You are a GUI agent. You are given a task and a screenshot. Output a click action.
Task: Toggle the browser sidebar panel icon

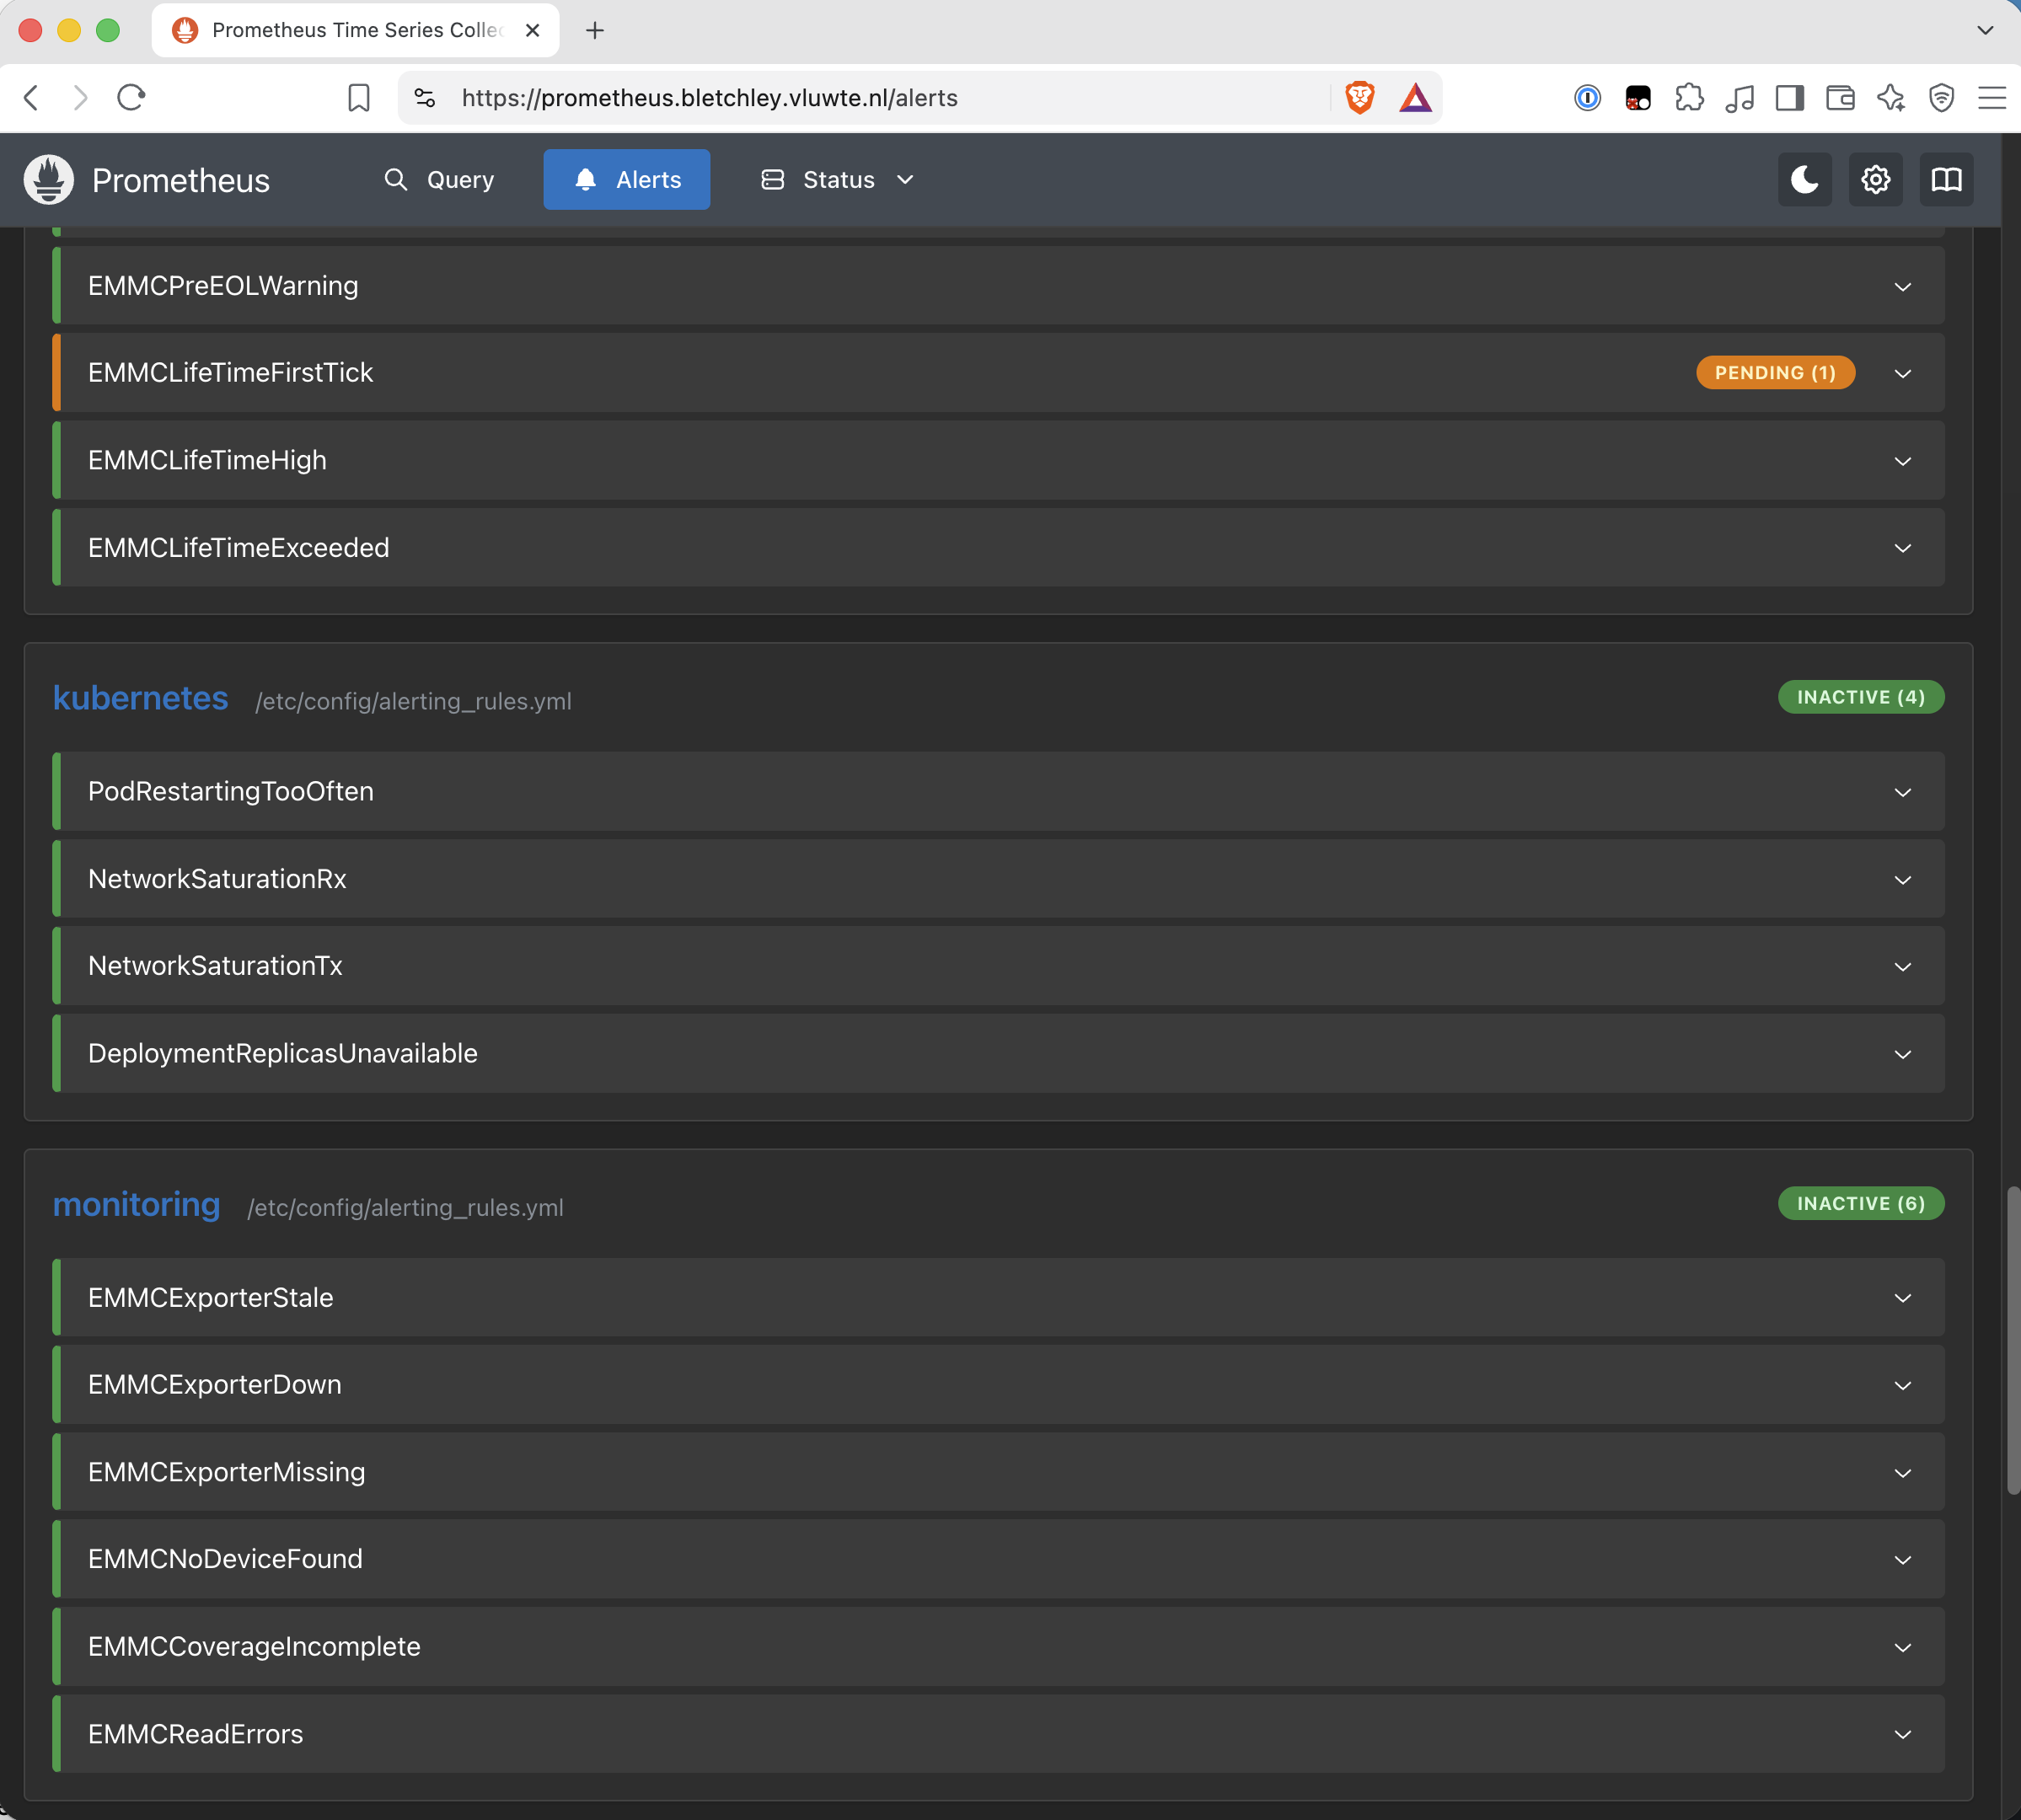1790,98
